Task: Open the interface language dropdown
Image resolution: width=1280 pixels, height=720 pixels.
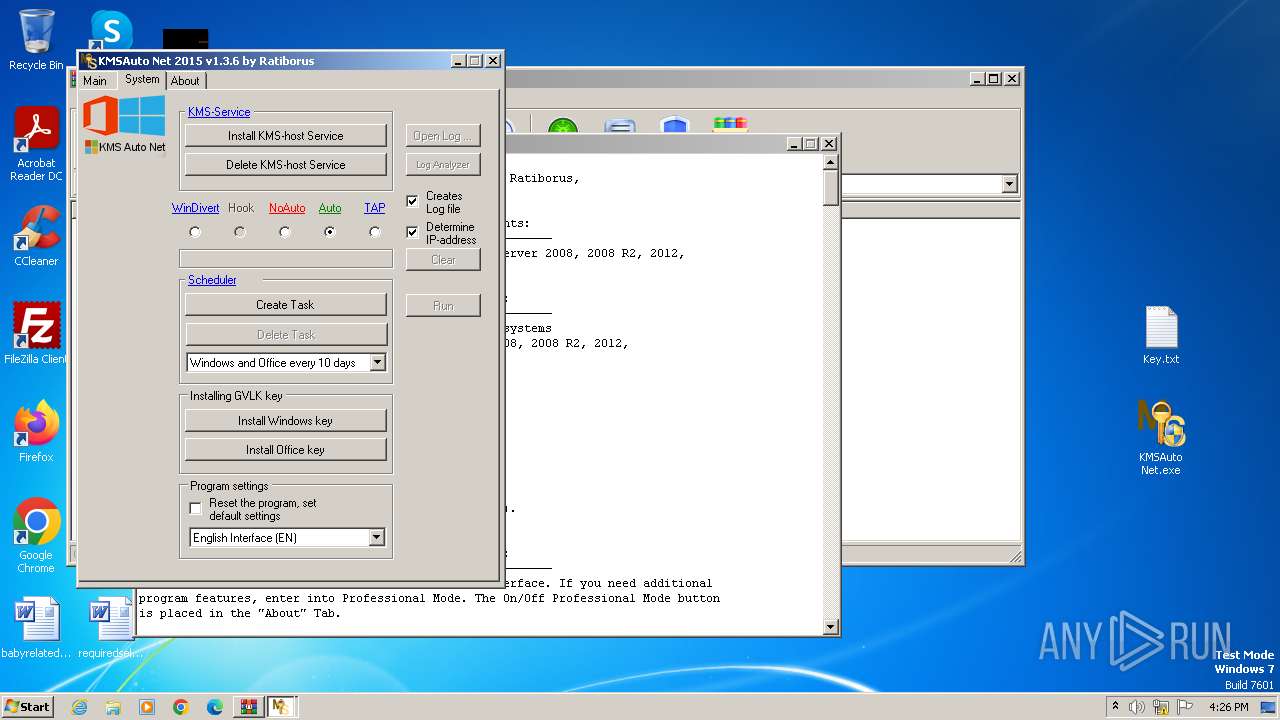Action: (x=376, y=538)
